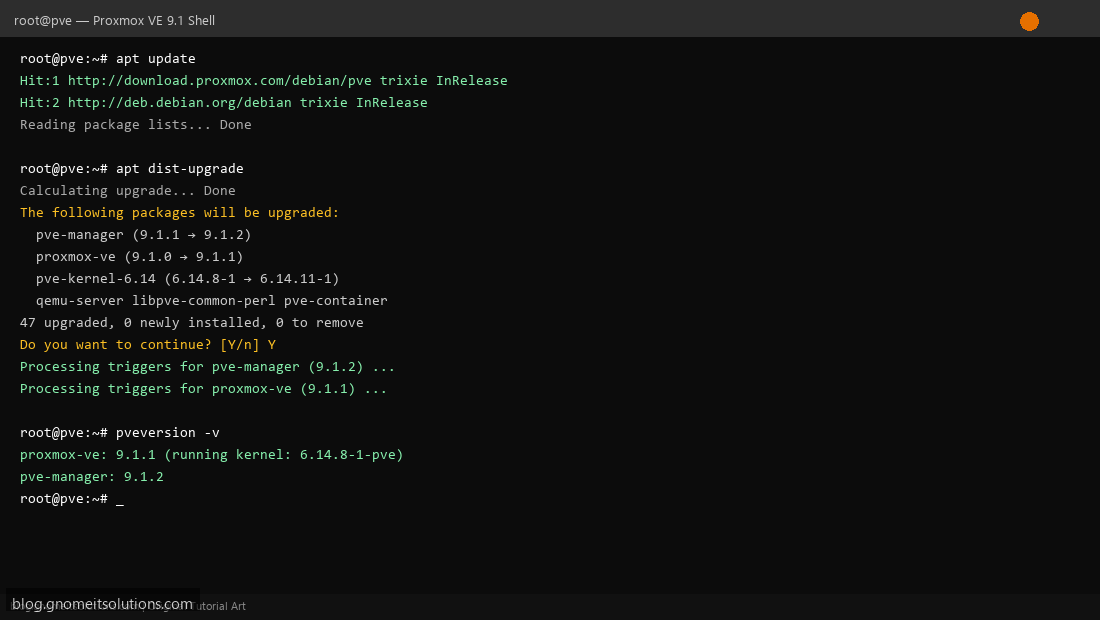Select the 'pveversion -v' command line

click(119, 433)
